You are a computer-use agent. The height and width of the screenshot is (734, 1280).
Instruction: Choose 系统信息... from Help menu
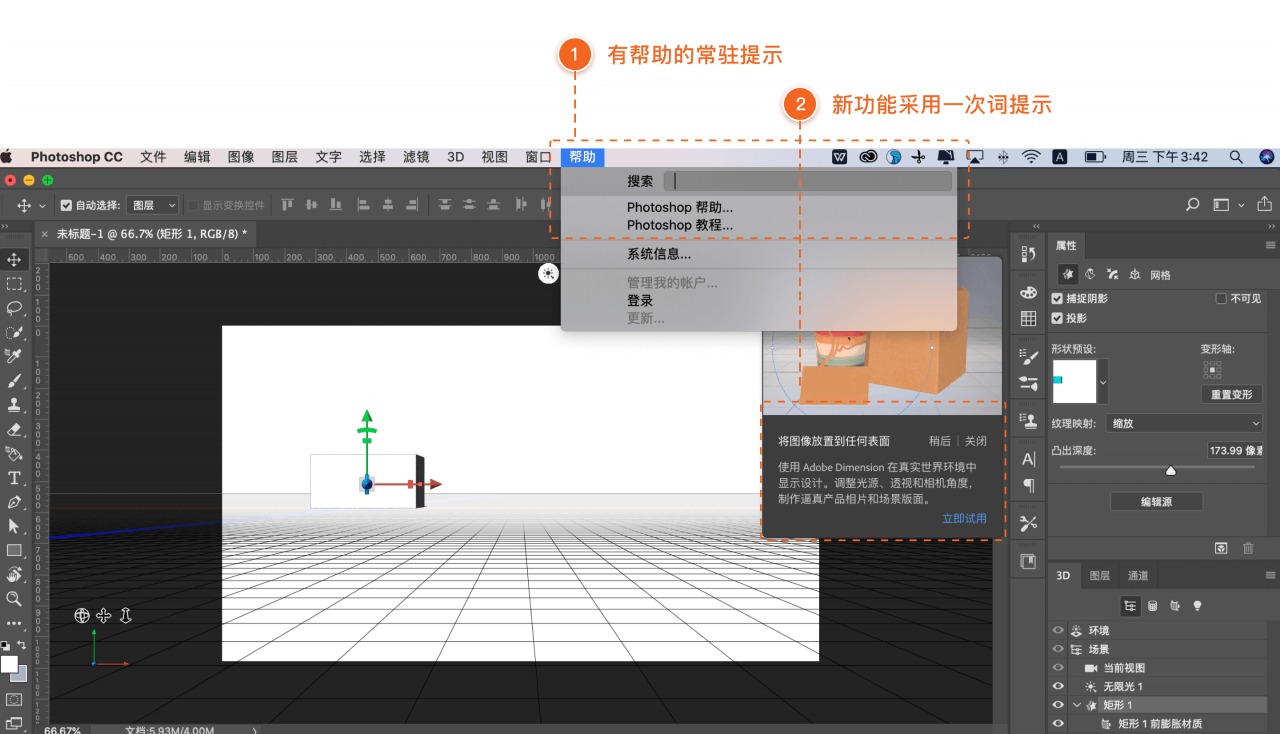point(659,254)
